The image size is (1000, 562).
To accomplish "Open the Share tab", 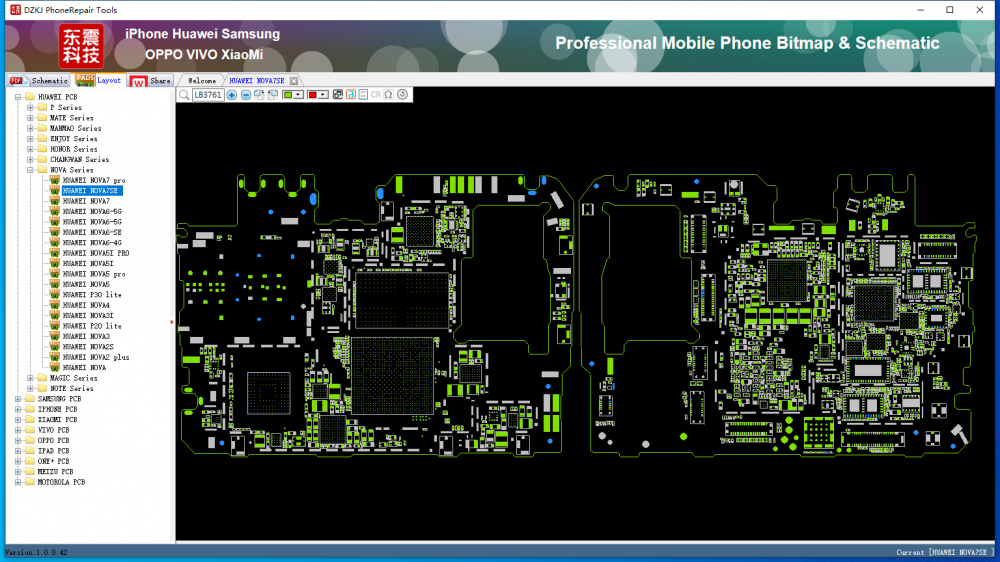I will [160, 80].
